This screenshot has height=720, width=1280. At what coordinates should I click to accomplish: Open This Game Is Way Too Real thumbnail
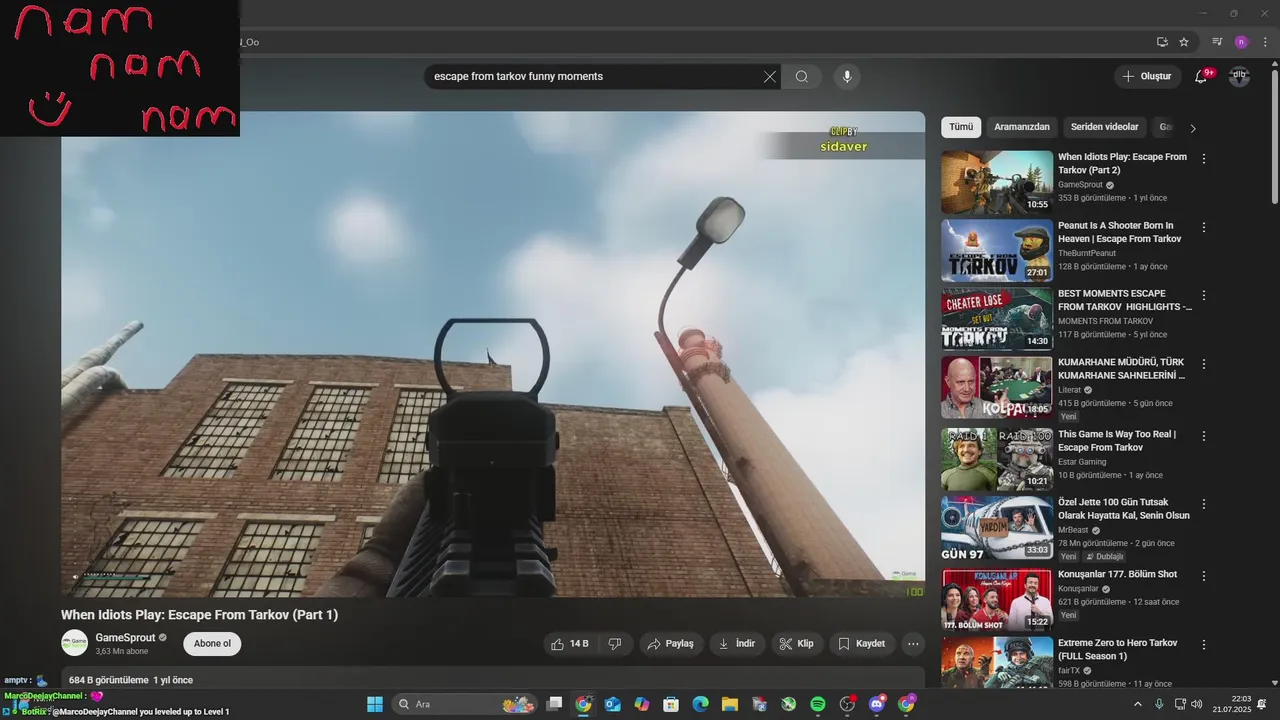point(997,459)
